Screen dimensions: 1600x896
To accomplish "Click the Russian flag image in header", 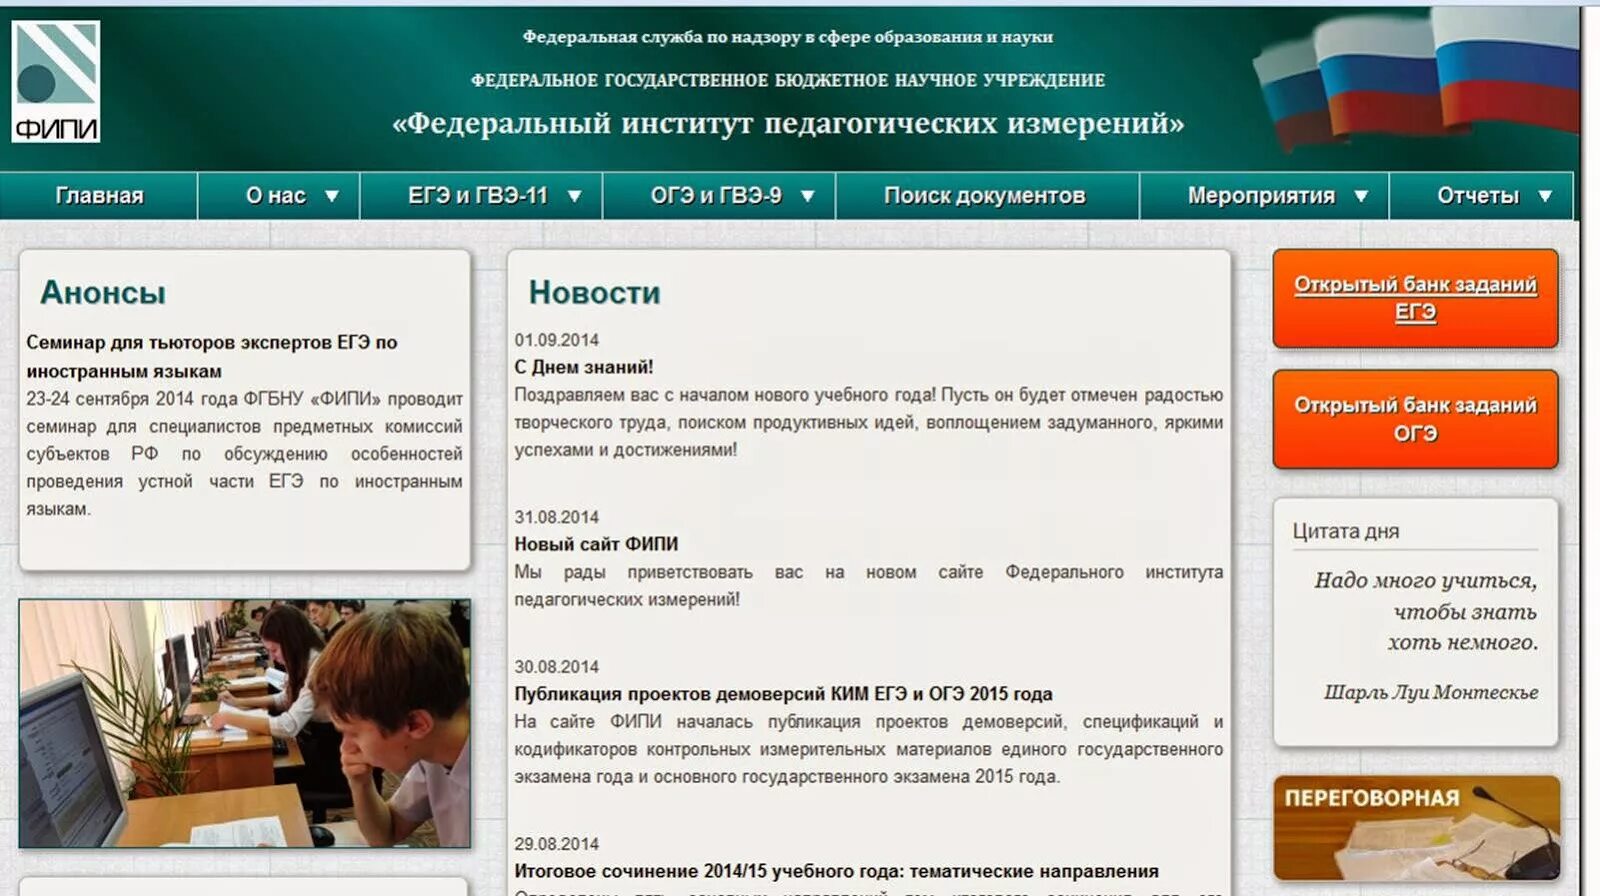I will tap(1415, 80).
